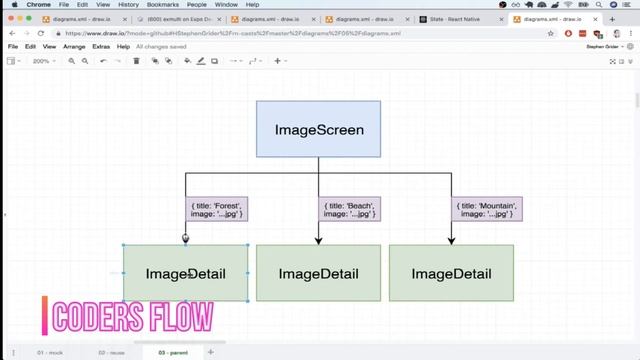Click the Spotlight search icon
The height and width of the screenshot is (360, 640).
coord(599,5)
